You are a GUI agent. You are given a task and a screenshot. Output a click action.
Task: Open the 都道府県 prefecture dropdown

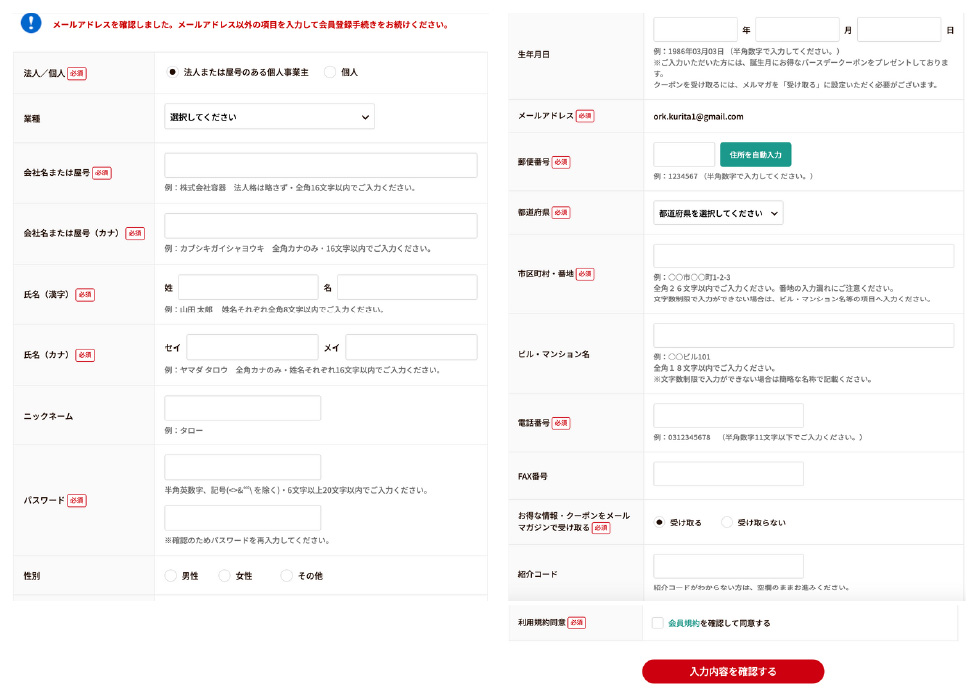tap(717, 212)
